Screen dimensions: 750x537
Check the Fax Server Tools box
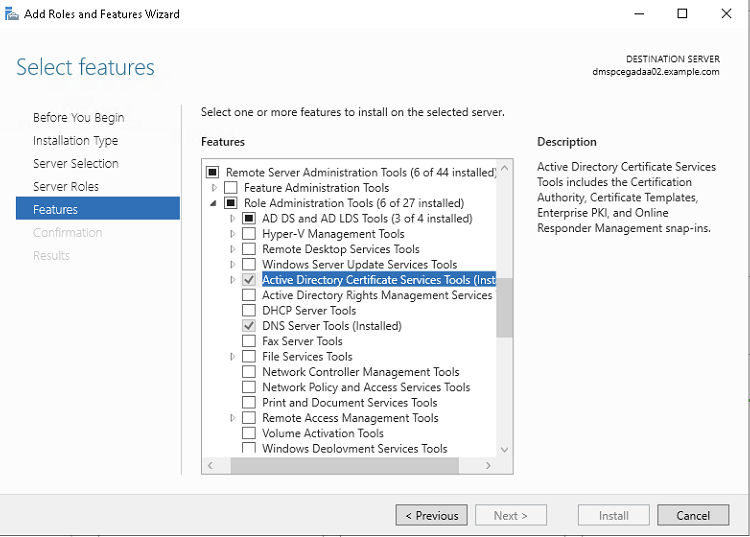(x=249, y=341)
